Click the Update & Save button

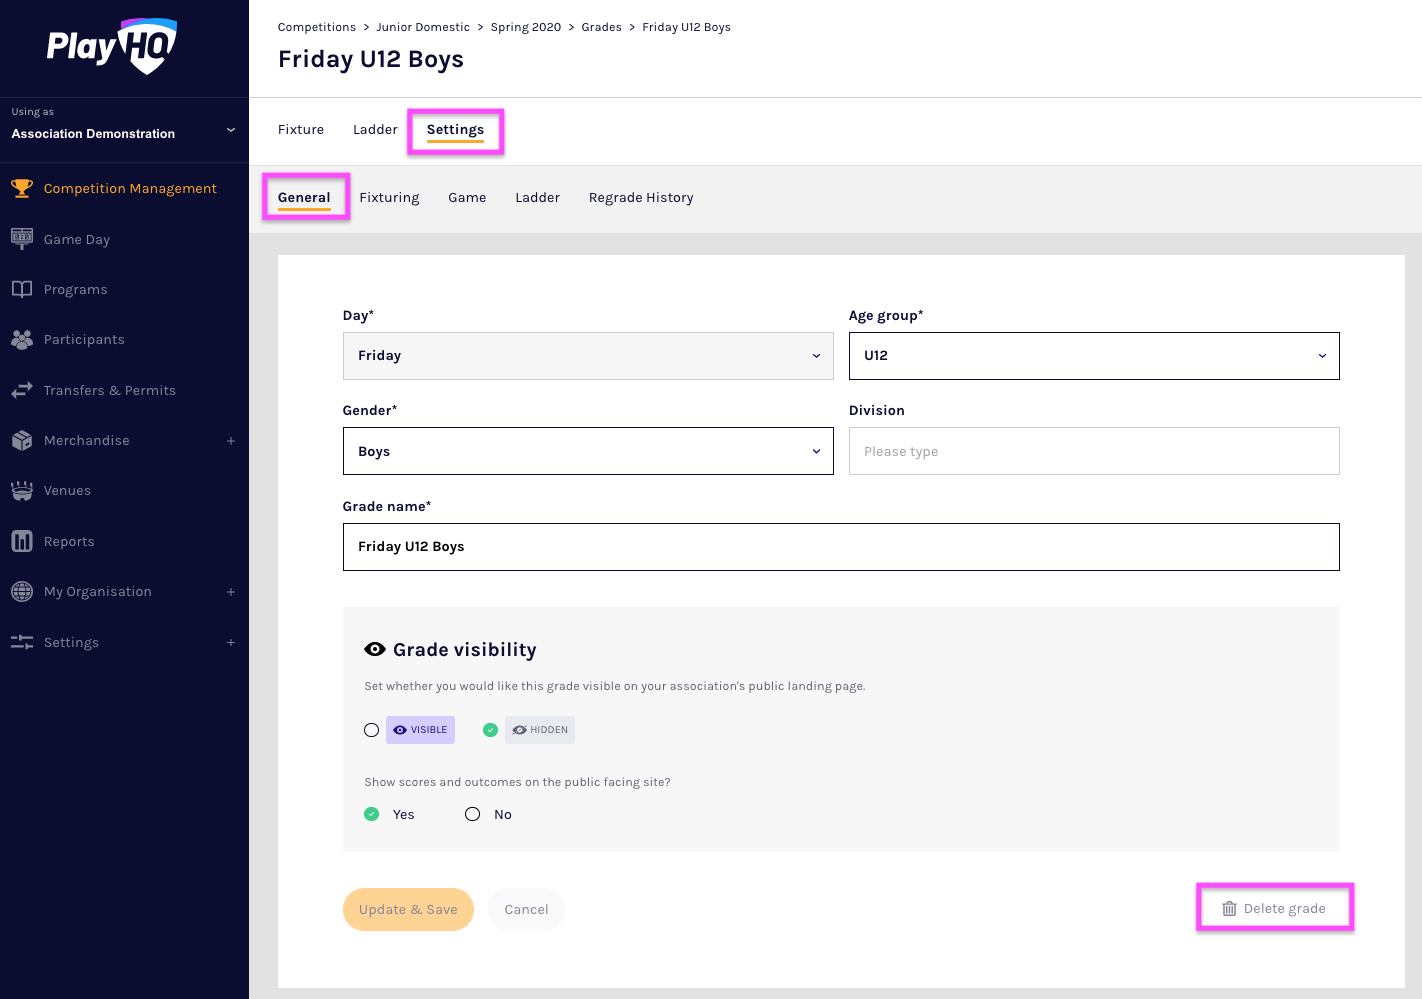tap(408, 909)
